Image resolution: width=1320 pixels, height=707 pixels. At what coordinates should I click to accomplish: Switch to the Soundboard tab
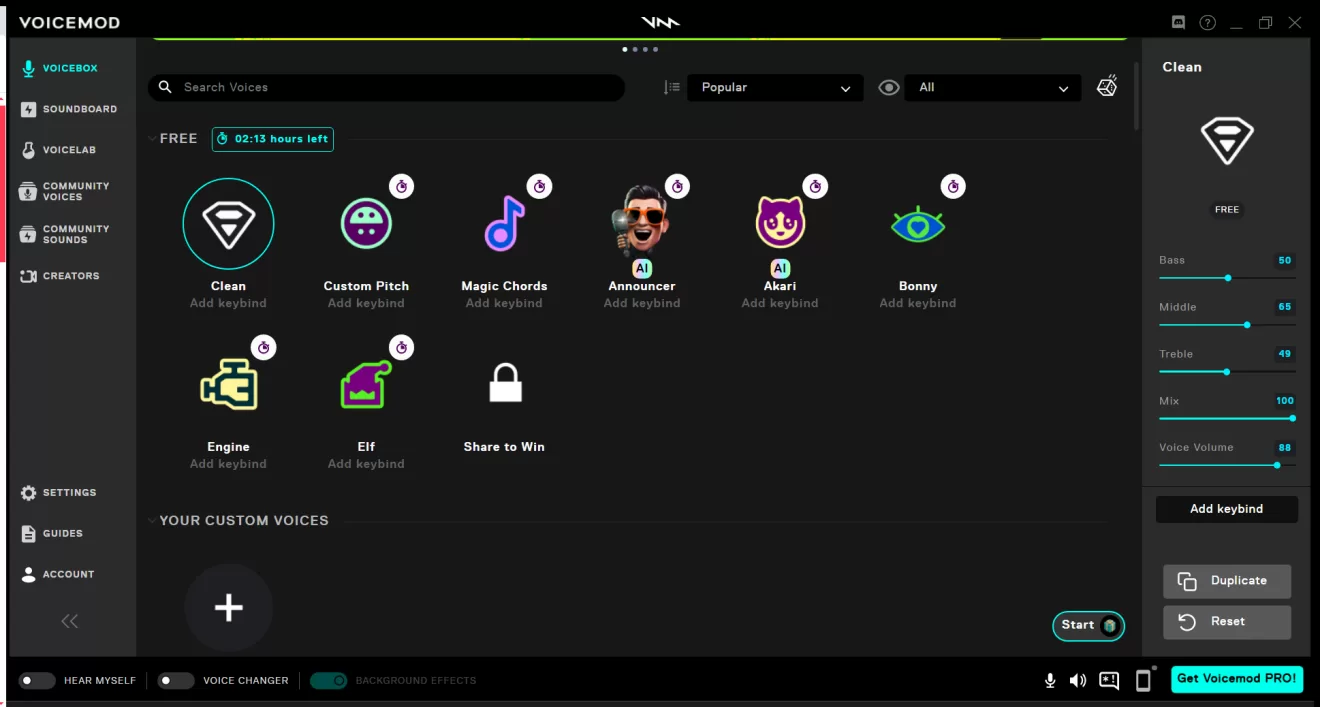[68, 109]
